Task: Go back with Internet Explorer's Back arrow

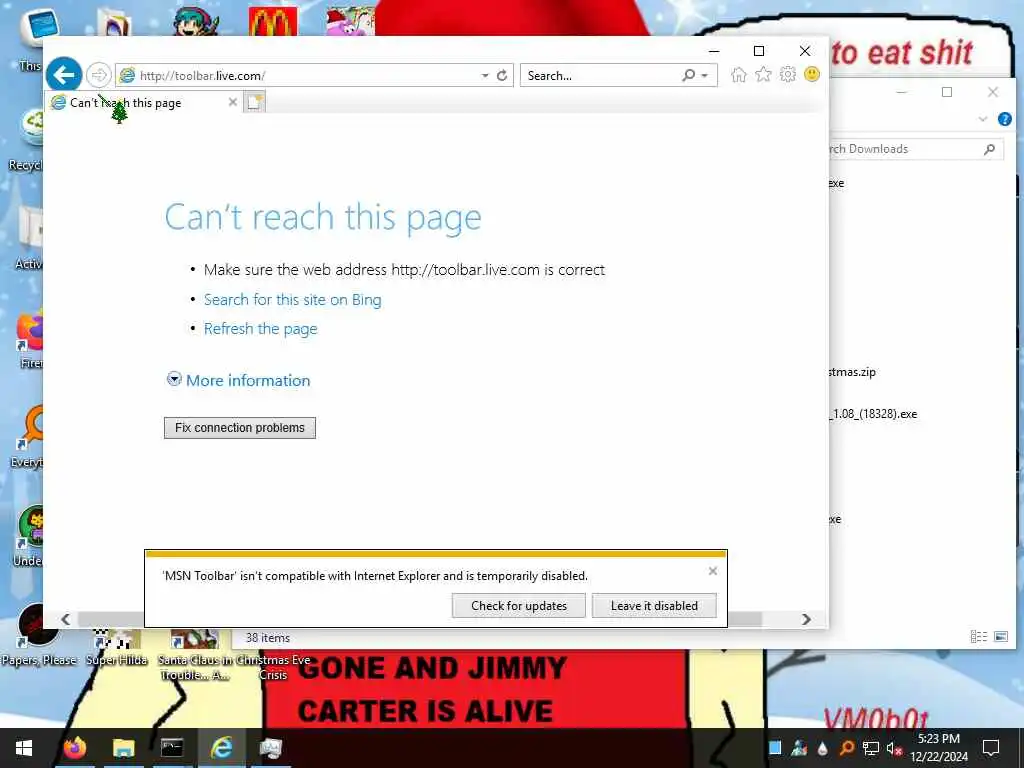Action: click(64, 75)
